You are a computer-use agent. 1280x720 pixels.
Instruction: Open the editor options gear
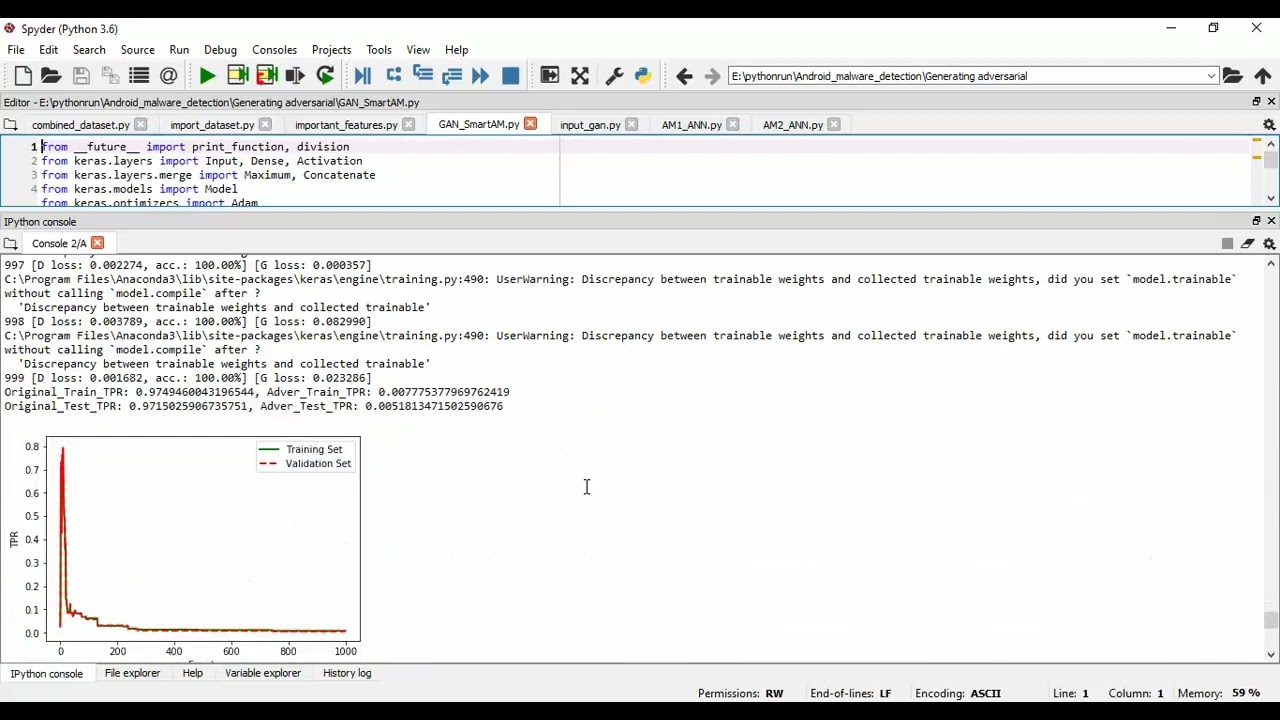tap(1269, 125)
